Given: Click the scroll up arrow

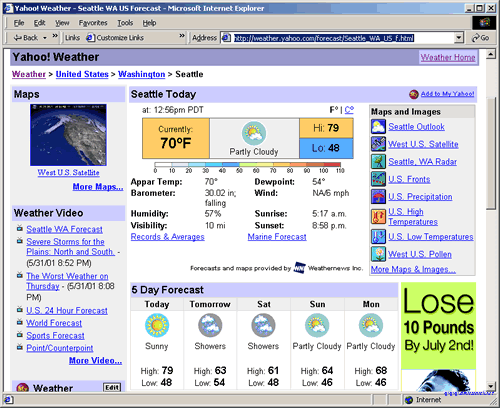Looking at the screenshot, I should point(491,54).
